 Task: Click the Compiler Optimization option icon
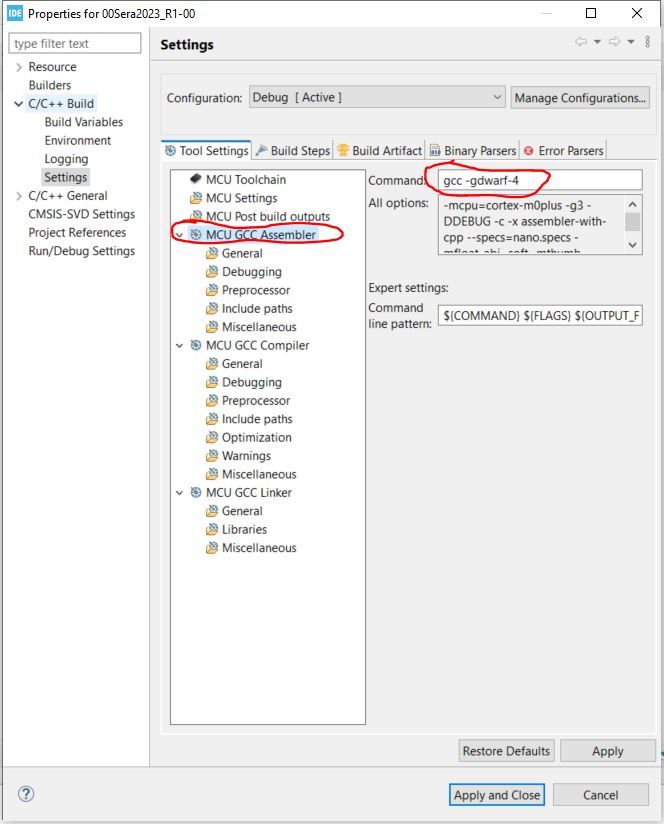click(212, 437)
